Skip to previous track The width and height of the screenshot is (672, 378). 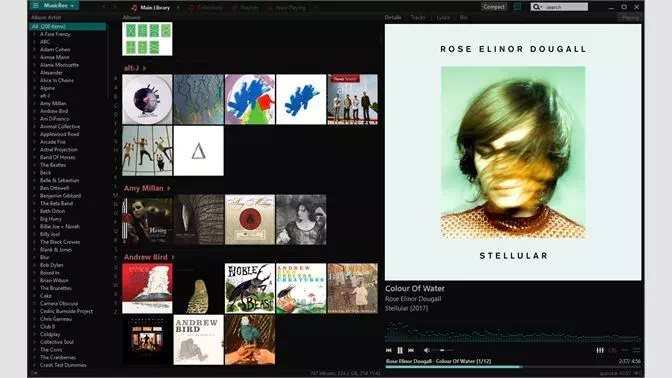tap(389, 350)
